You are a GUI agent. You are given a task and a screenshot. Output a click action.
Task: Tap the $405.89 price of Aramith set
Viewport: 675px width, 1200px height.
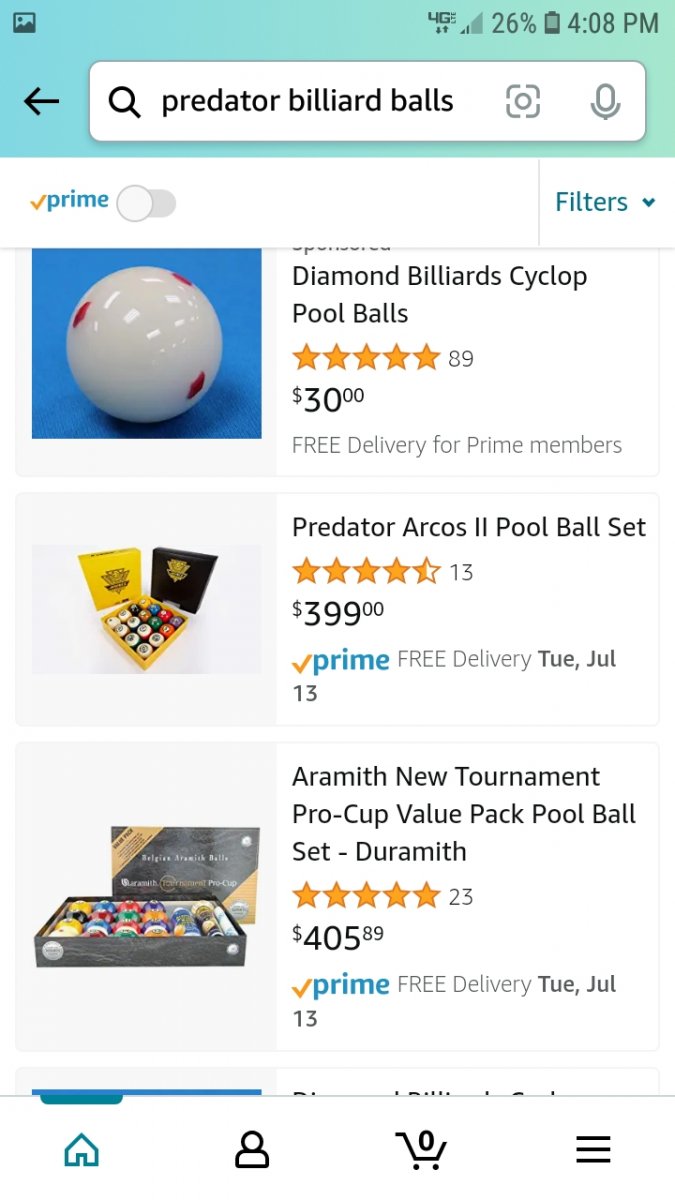pyautogui.click(x=337, y=937)
